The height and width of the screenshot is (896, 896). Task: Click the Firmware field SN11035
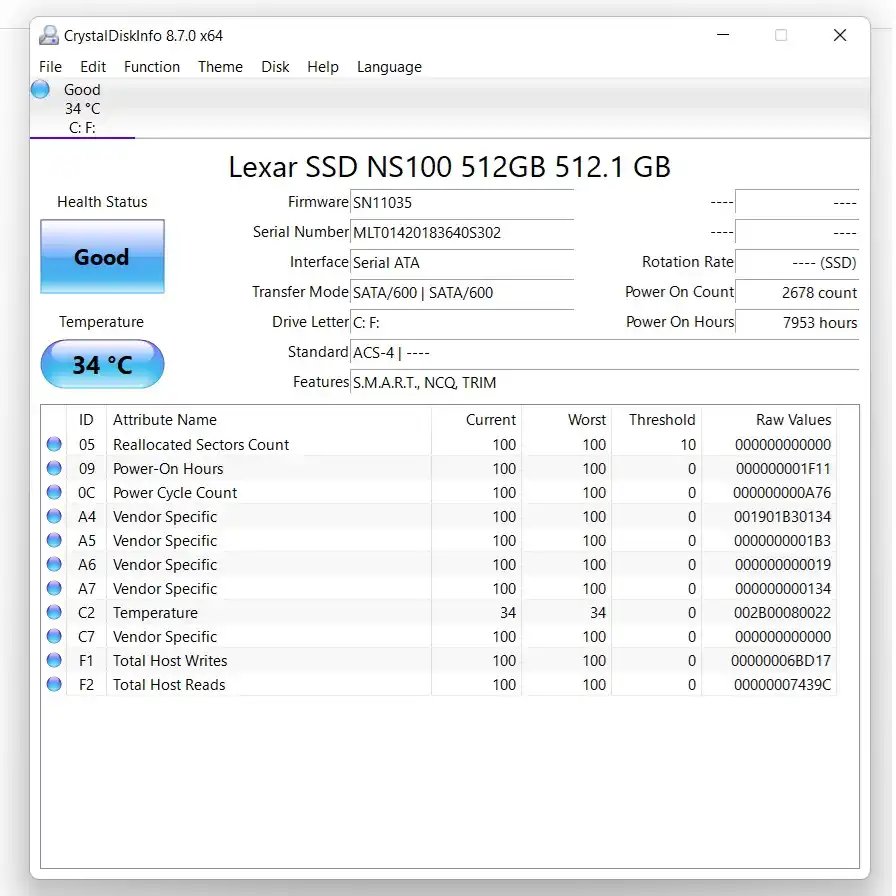462,203
